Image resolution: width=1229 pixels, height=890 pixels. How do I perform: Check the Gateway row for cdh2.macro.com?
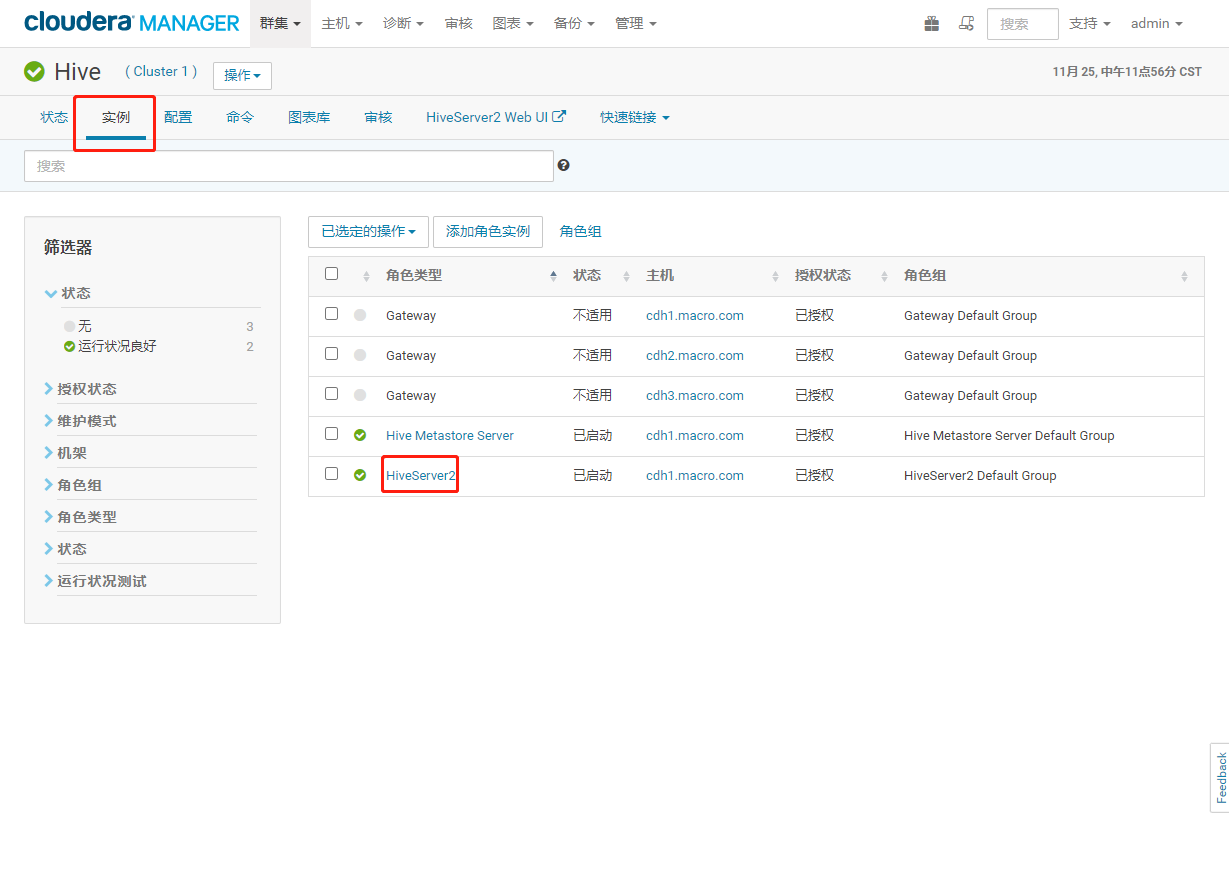point(332,354)
